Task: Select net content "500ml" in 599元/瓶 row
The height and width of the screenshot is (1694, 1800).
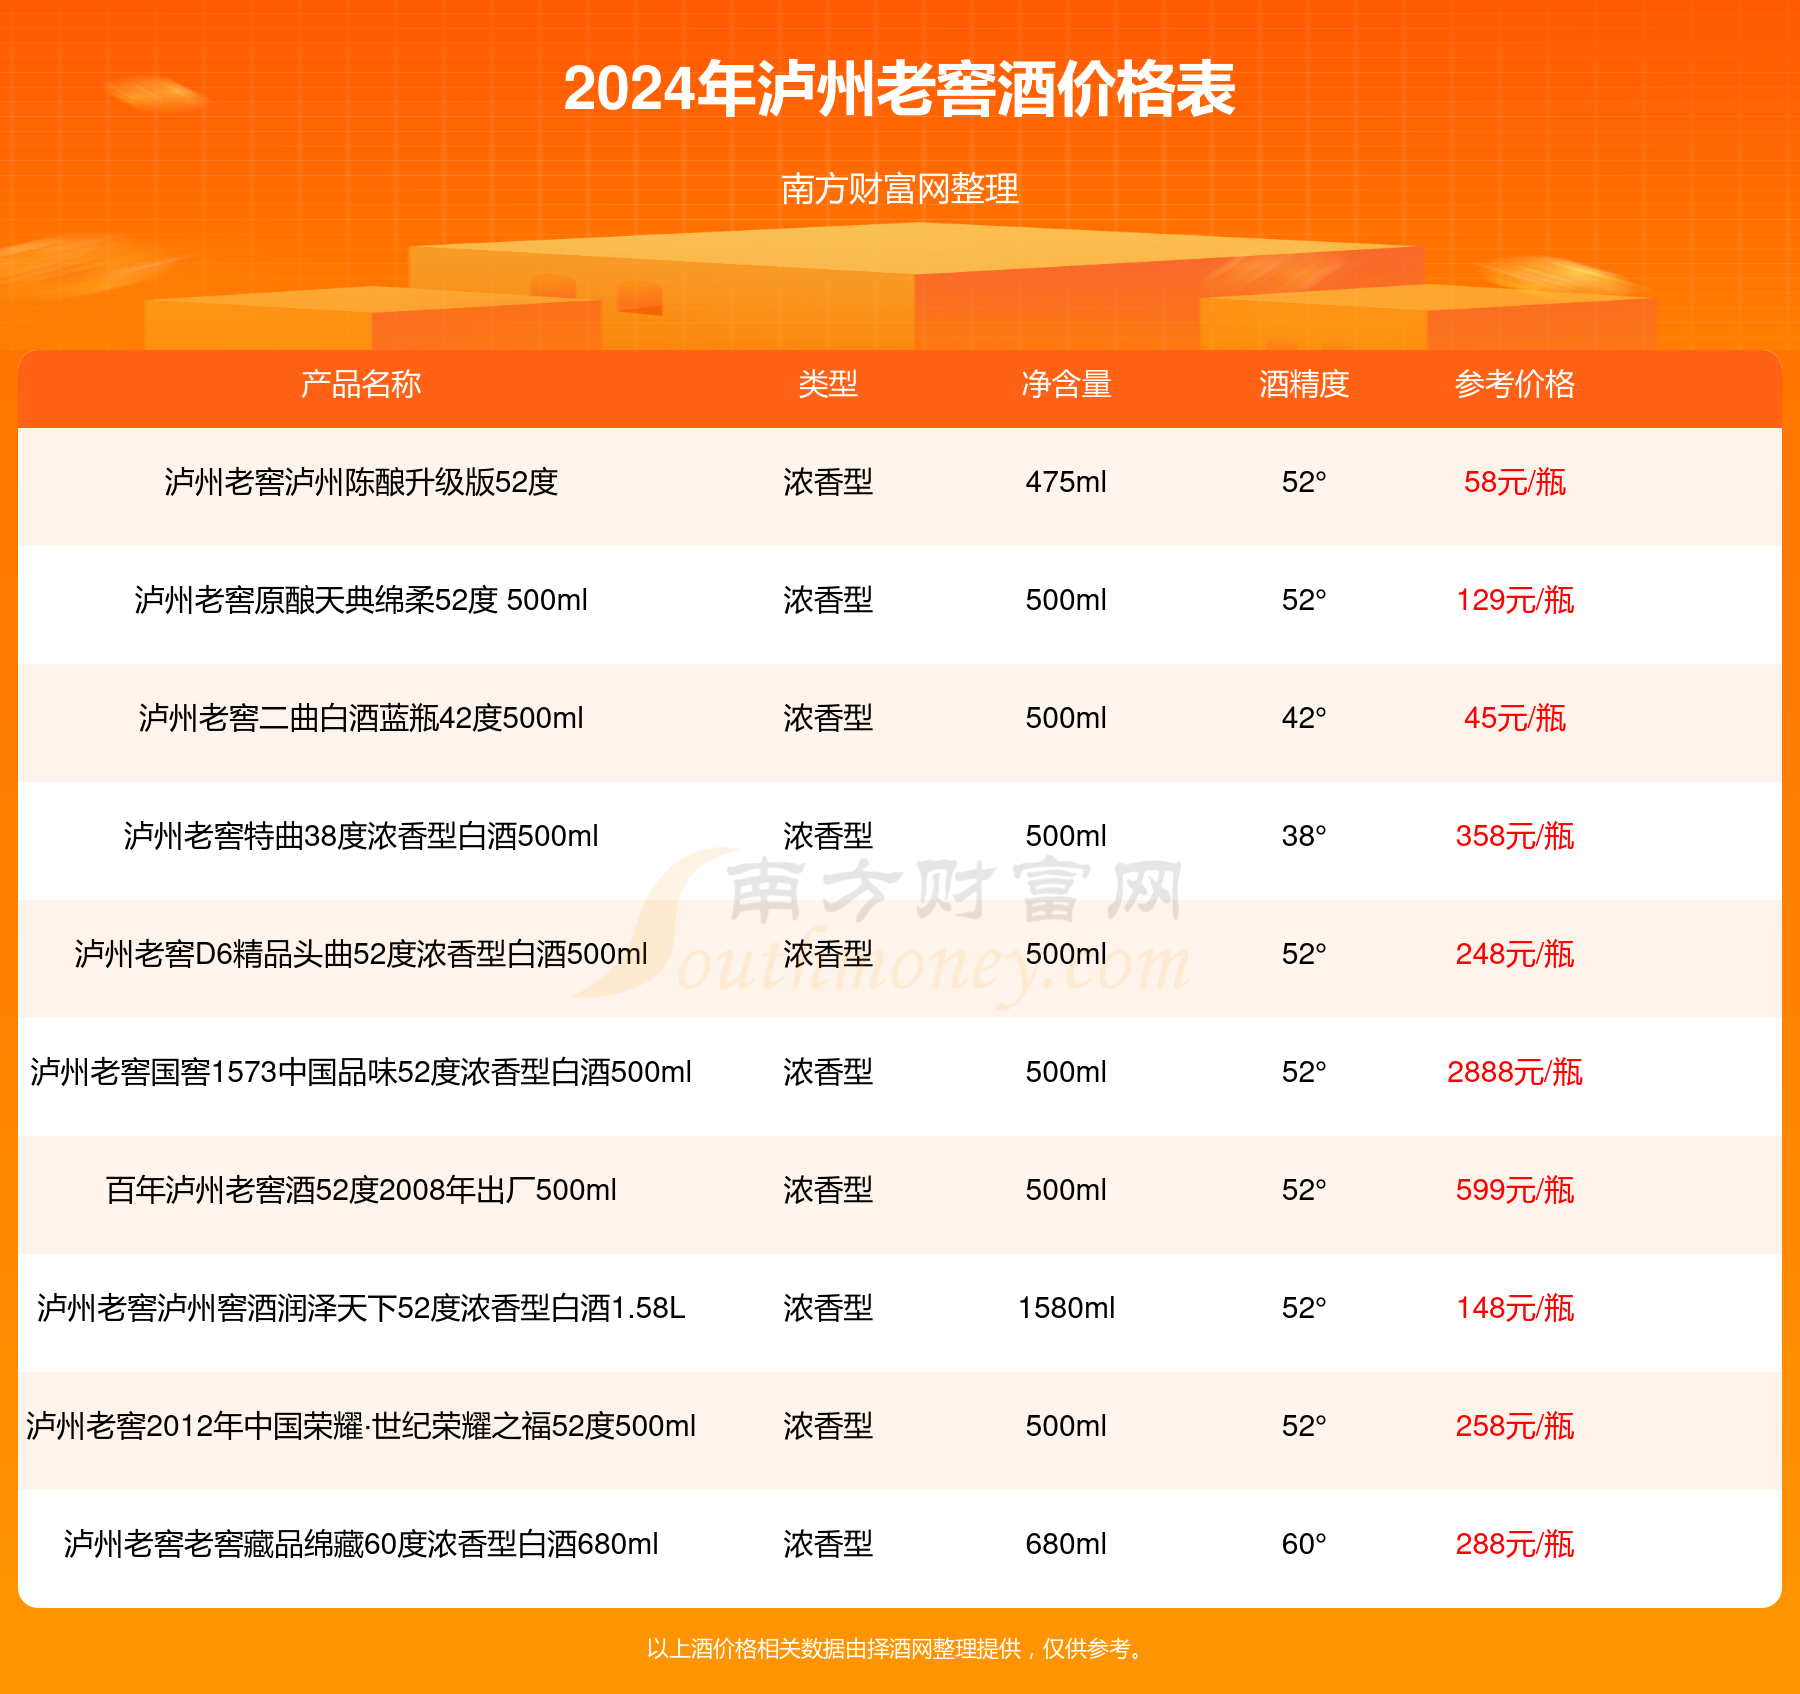Action: pyautogui.click(x=1066, y=1190)
